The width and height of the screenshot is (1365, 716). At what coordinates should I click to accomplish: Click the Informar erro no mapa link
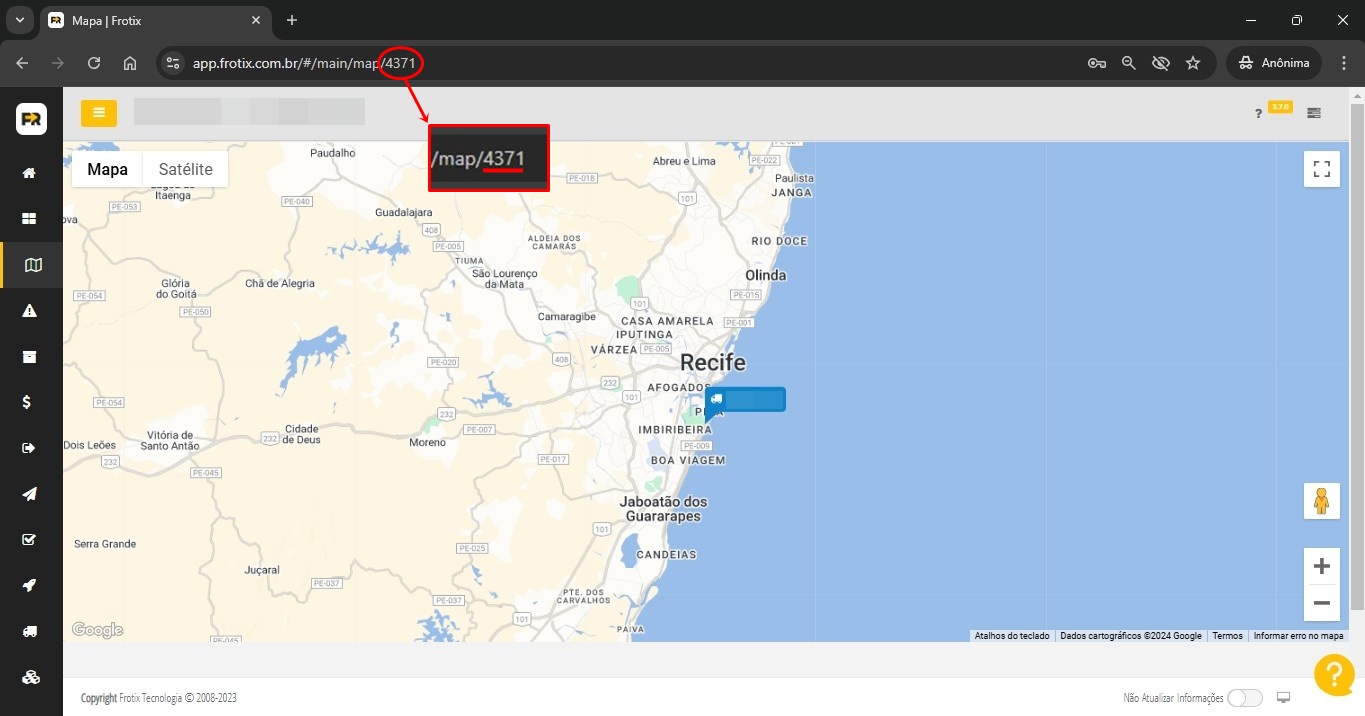[x=1298, y=636]
